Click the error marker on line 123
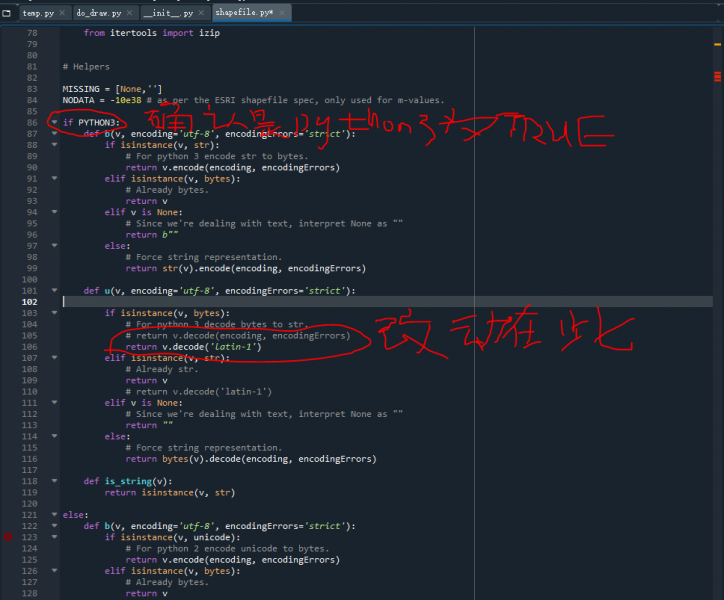Image resolution: width=724 pixels, height=600 pixels. pos(7,537)
